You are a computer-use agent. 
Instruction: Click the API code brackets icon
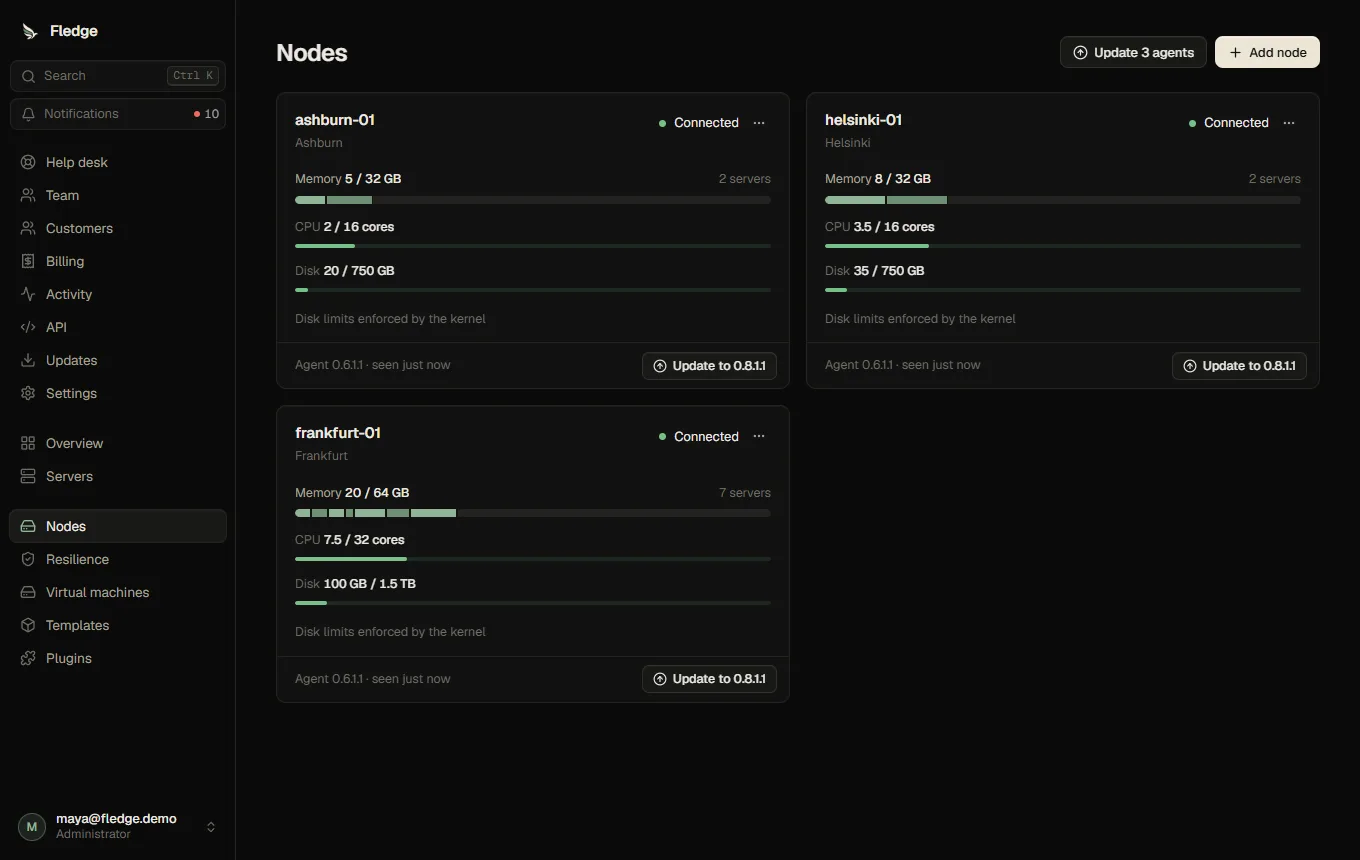point(28,327)
